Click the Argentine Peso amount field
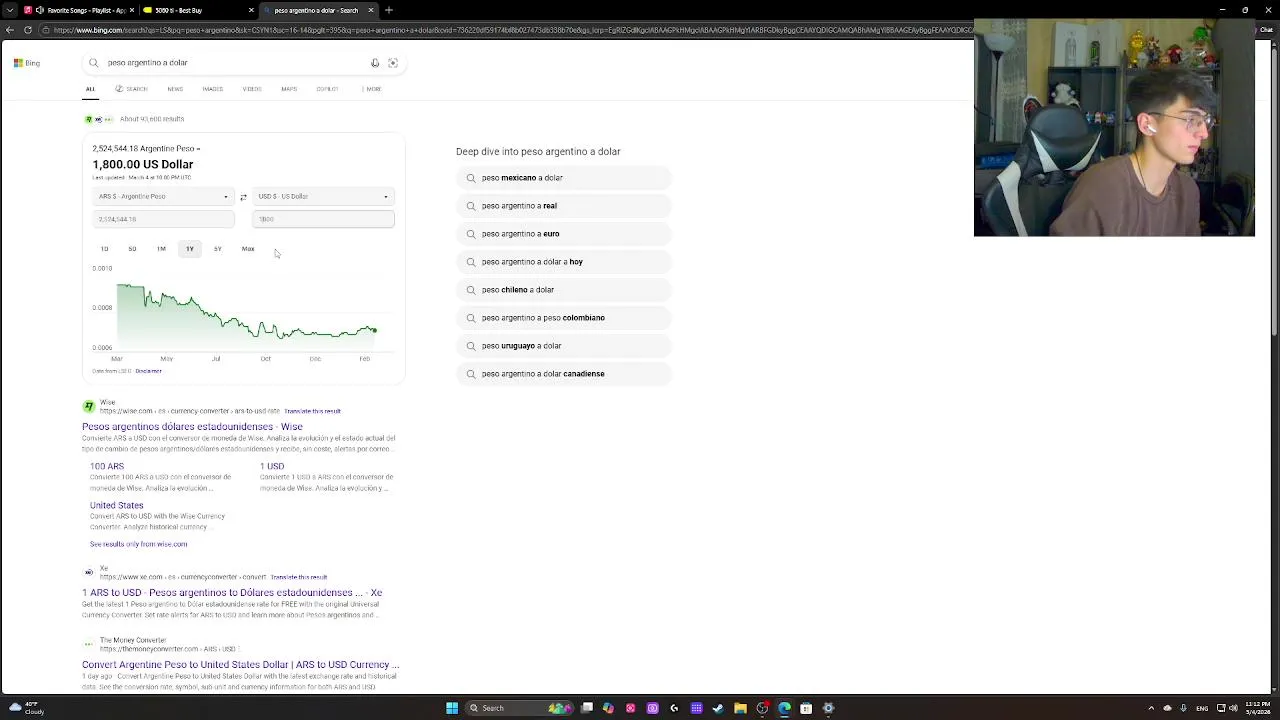The width and height of the screenshot is (1280, 720). pyautogui.click(x=163, y=219)
